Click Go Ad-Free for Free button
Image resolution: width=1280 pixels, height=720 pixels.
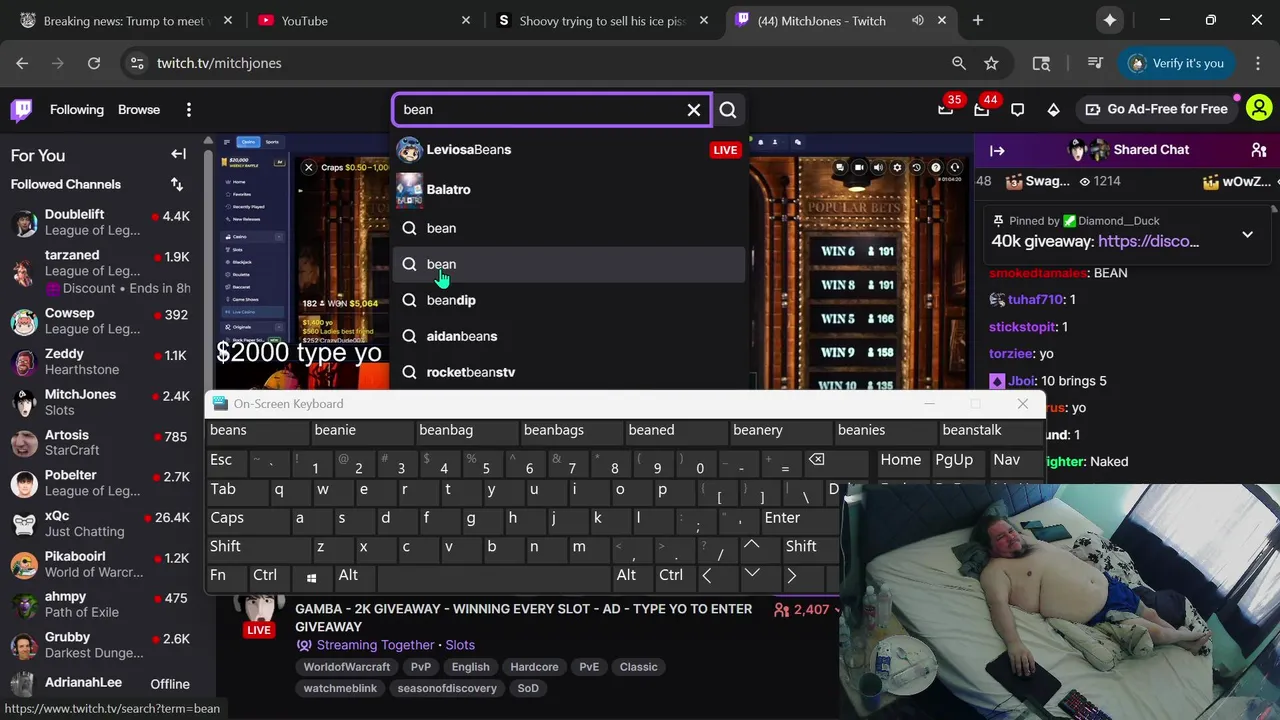[1156, 109]
